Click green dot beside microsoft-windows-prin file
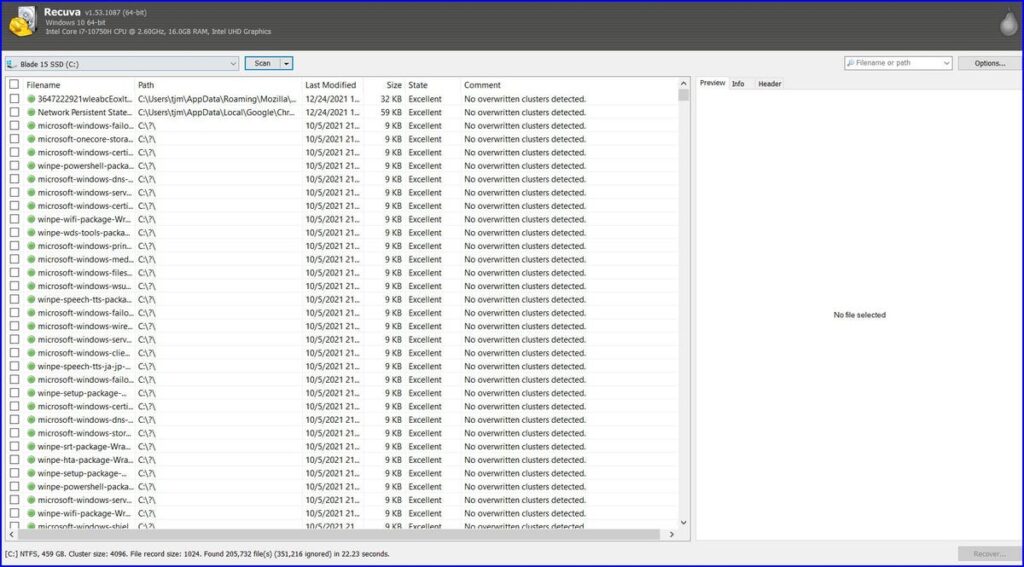Viewport: 1024px width, 567px height. [x=31, y=246]
